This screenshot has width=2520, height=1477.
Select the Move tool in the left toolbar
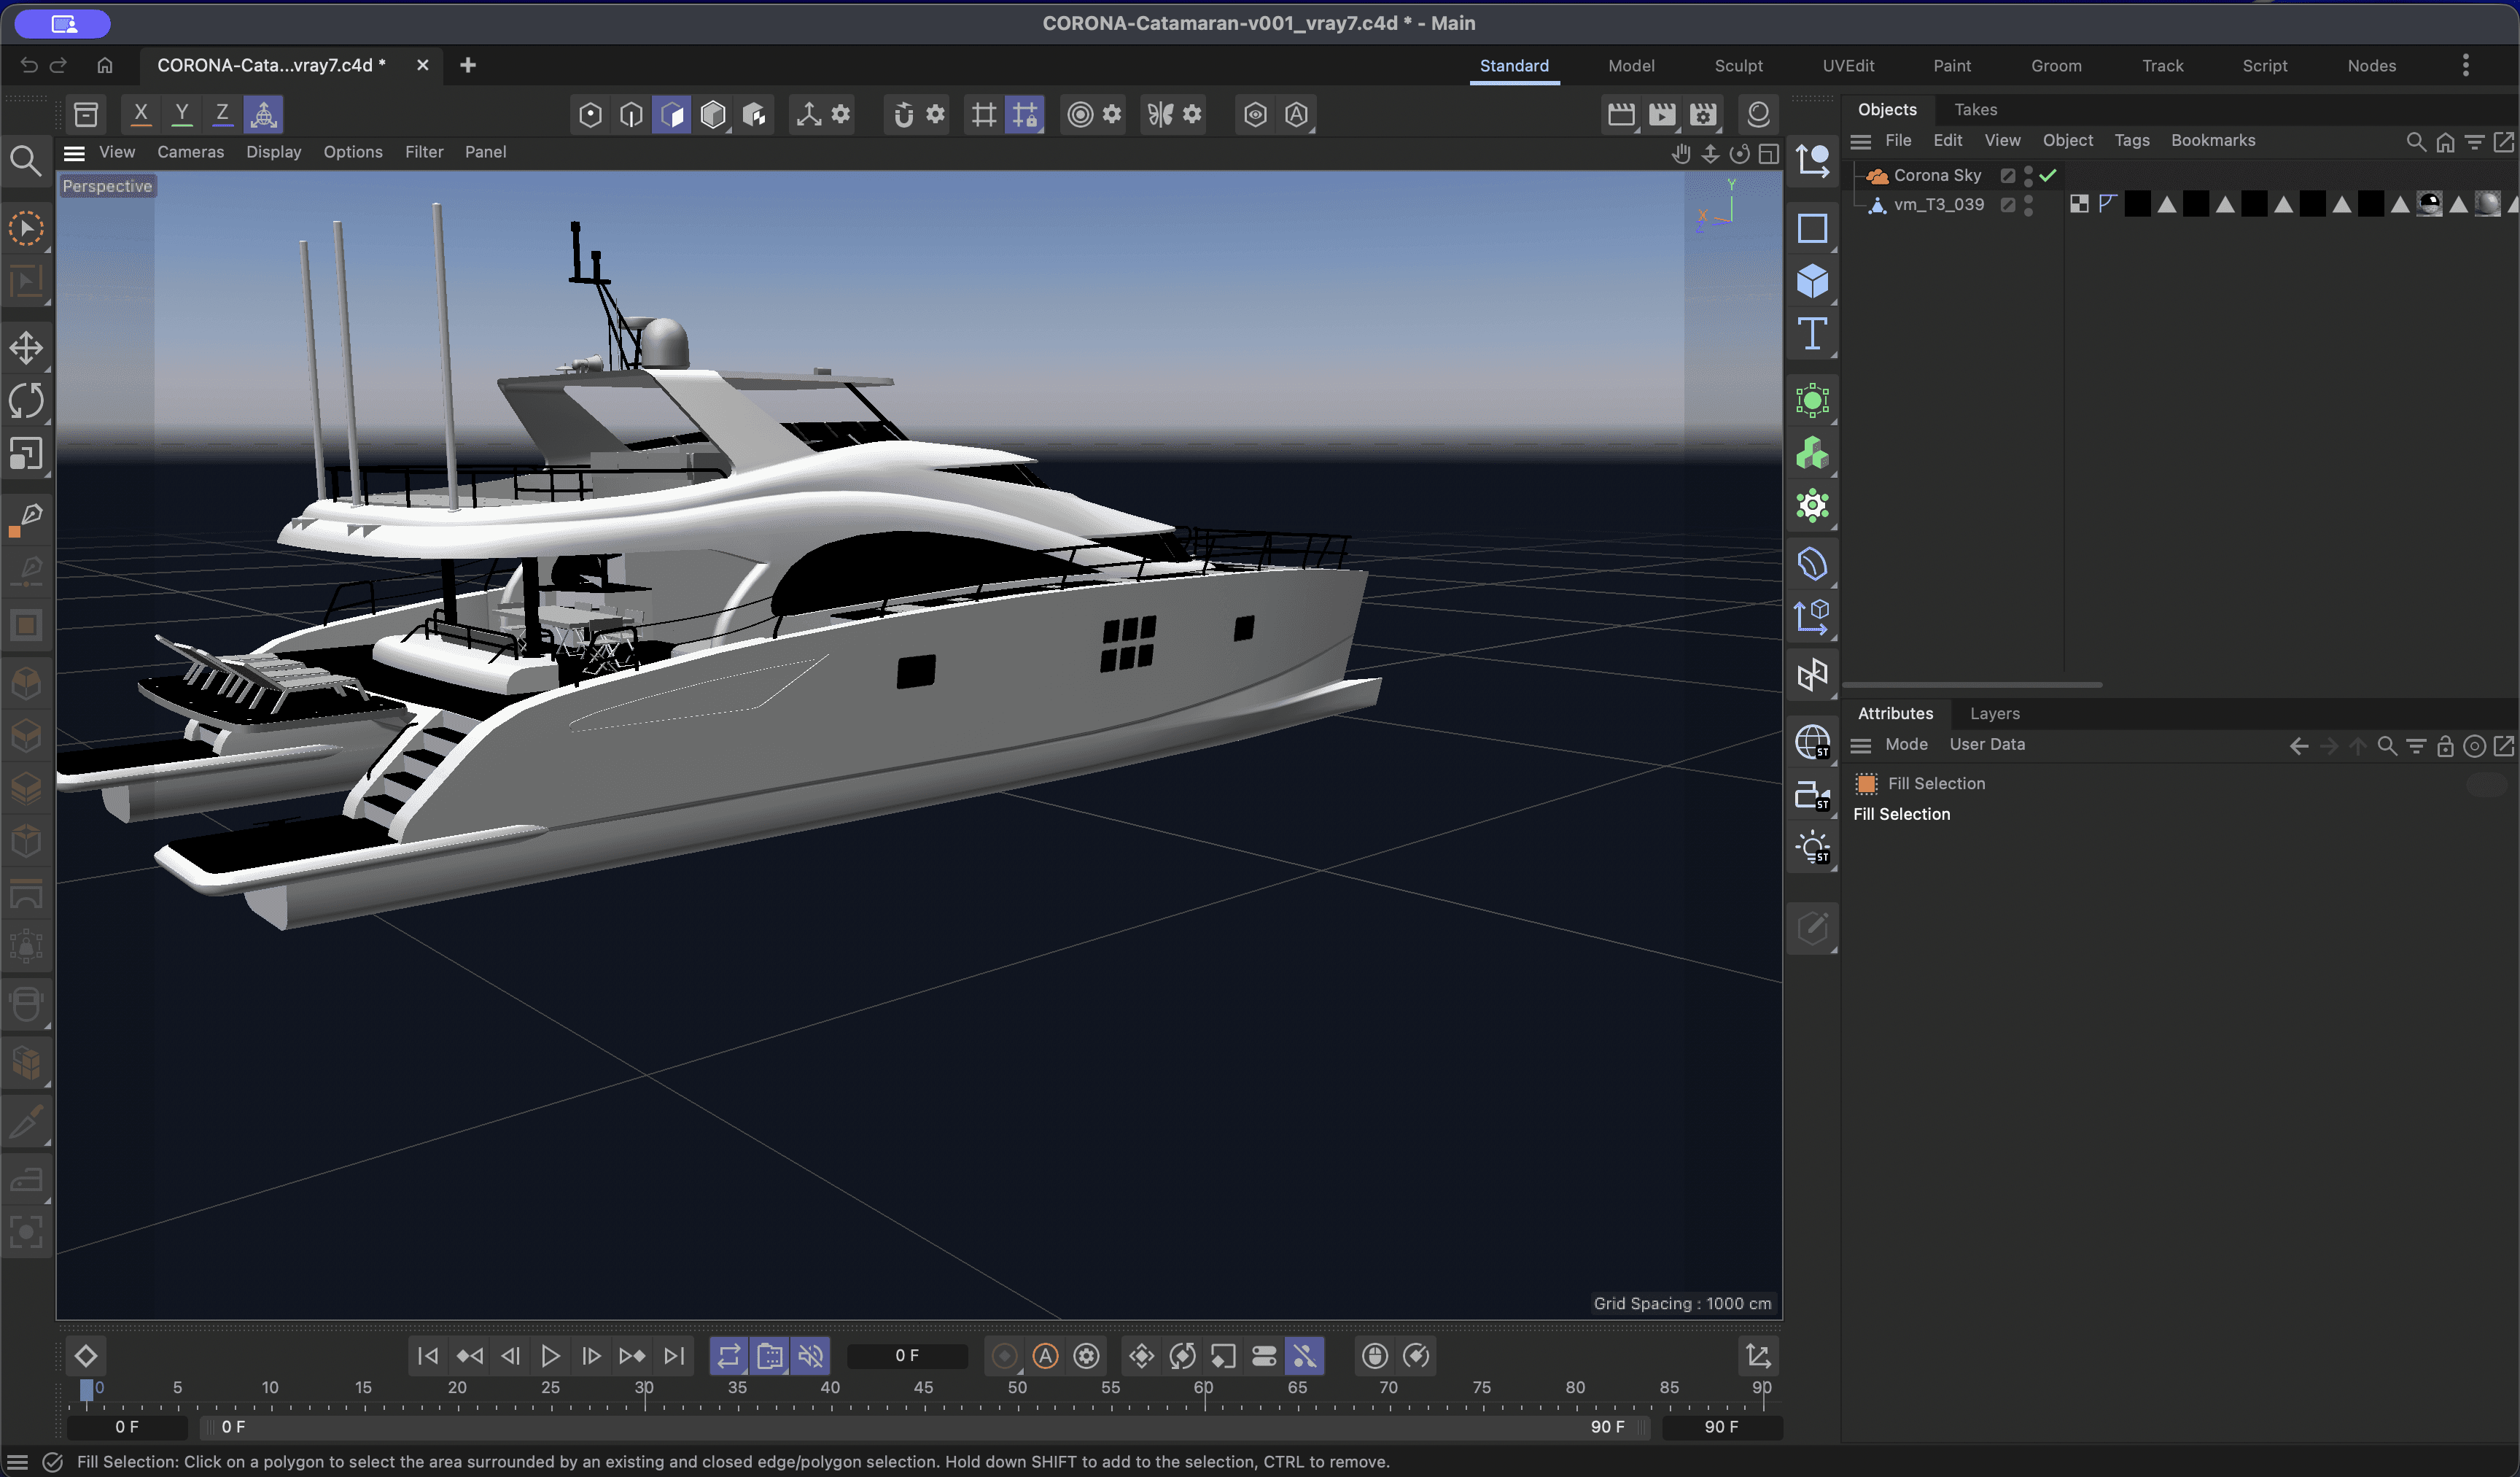pos(27,348)
